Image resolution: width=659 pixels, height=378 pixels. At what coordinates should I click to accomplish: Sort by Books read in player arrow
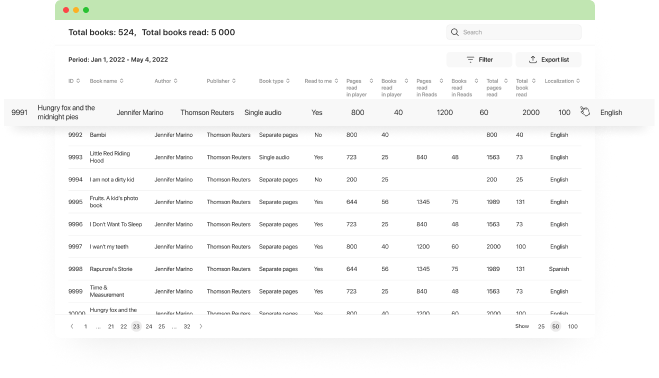pos(406,81)
